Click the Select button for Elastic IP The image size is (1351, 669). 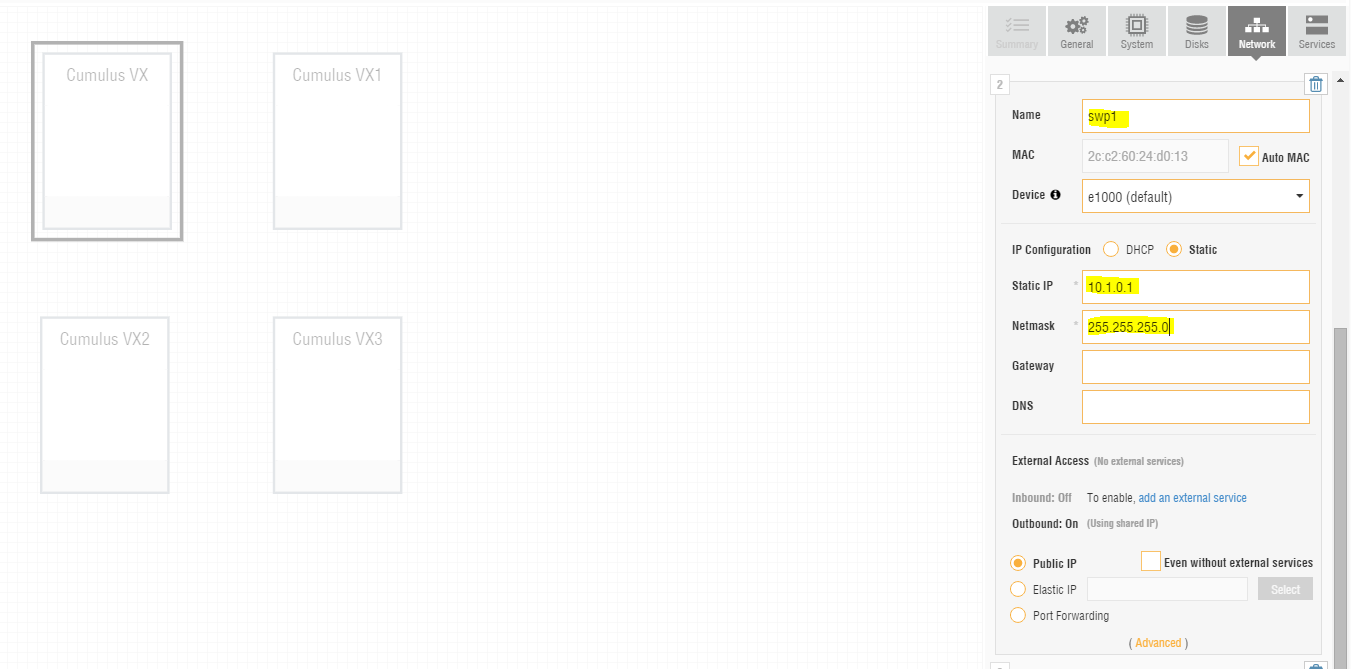(1285, 589)
